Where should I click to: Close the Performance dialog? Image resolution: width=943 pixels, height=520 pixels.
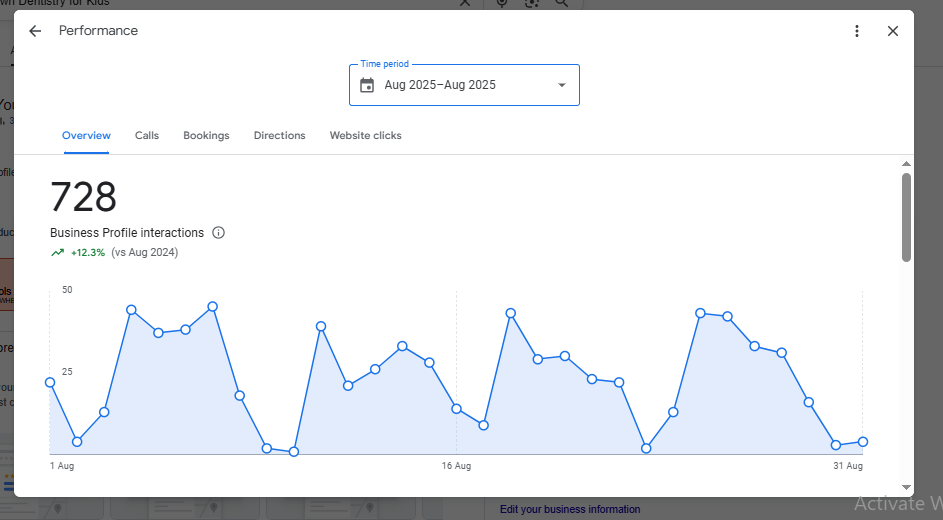pyautogui.click(x=893, y=31)
